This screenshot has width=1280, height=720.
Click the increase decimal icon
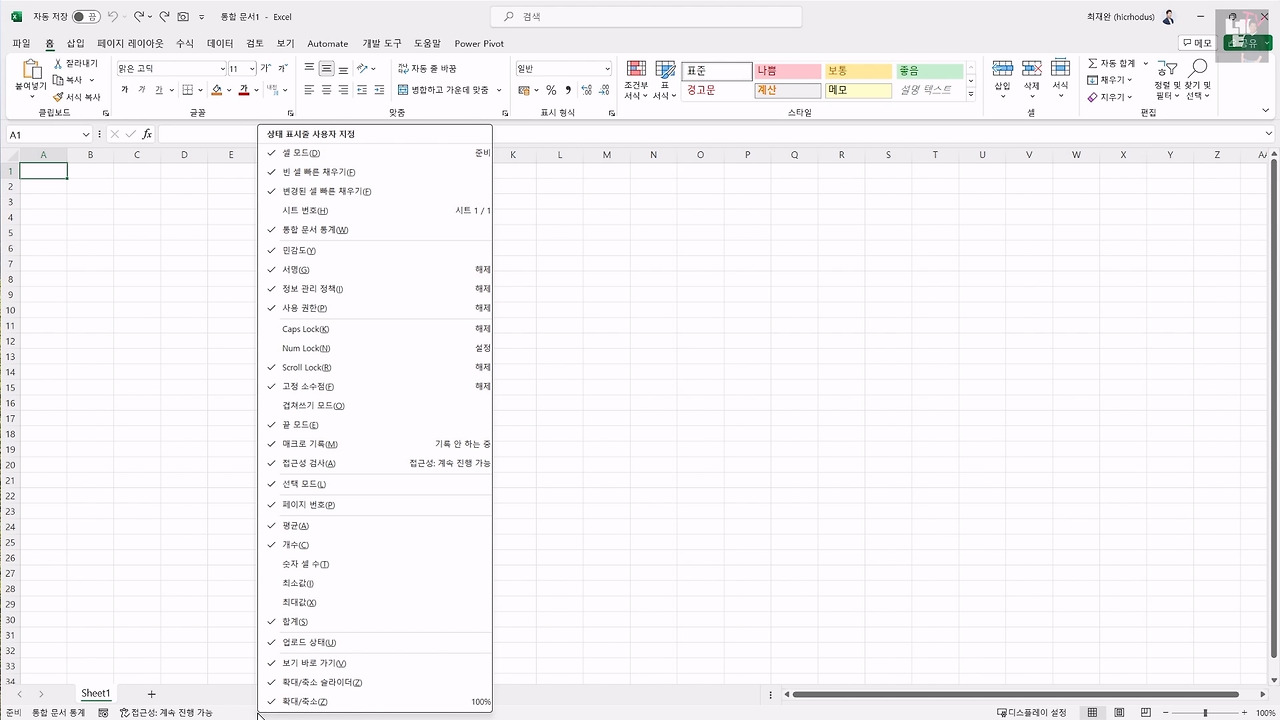click(x=586, y=90)
